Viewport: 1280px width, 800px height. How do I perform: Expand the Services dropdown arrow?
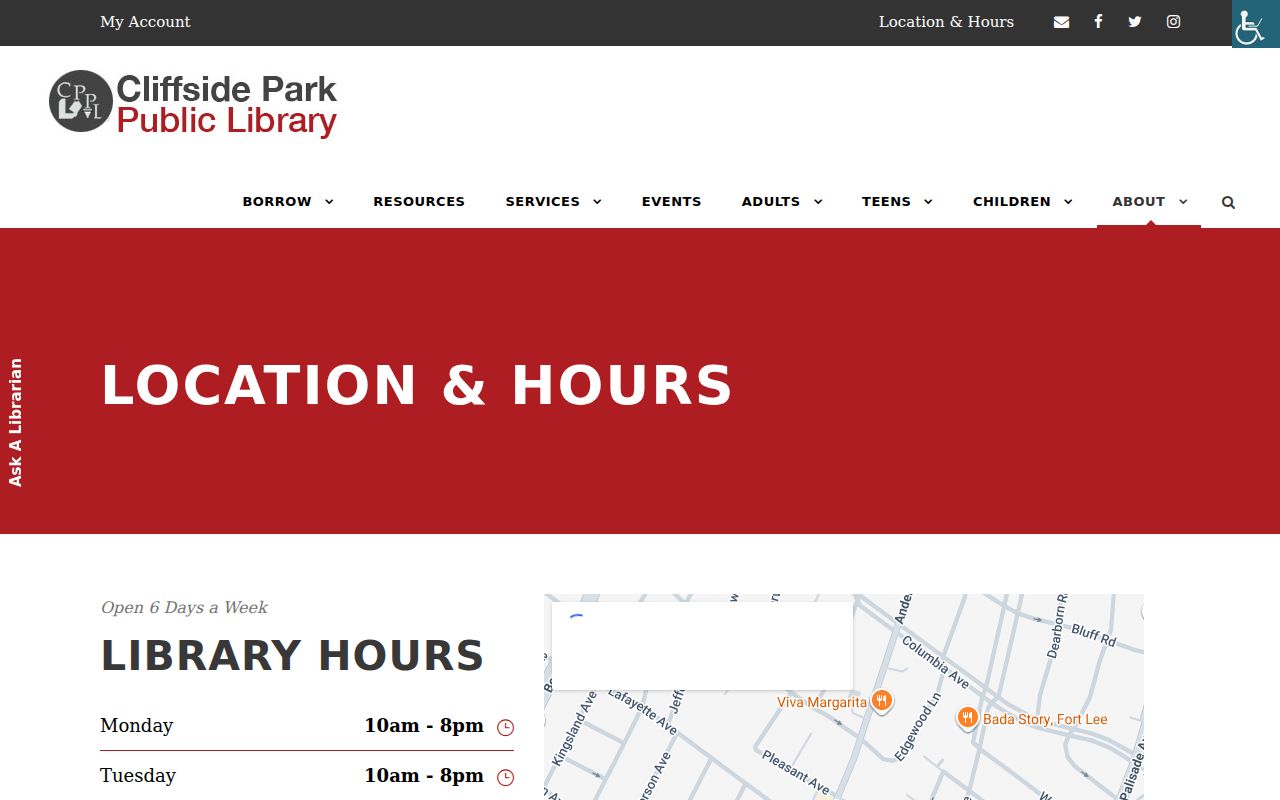pos(597,202)
